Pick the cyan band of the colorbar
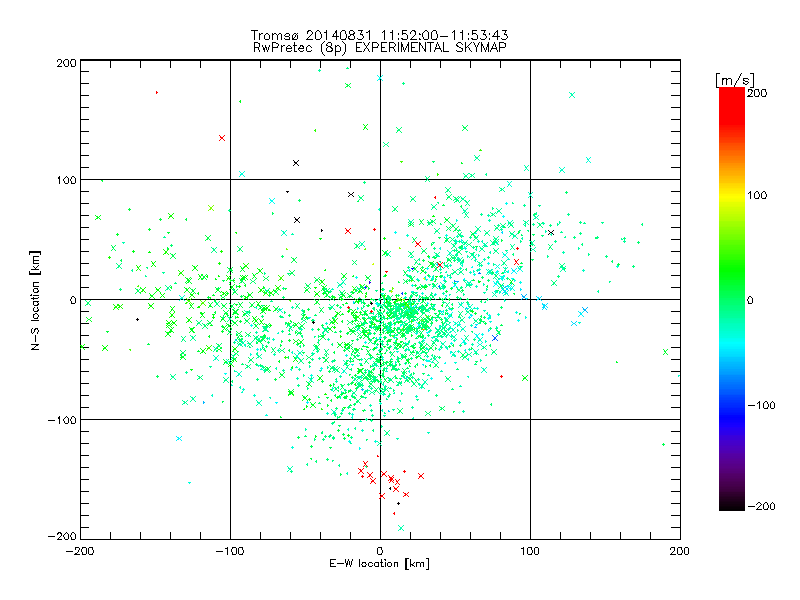Viewport: 800px width, 600px height. coord(732,347)
